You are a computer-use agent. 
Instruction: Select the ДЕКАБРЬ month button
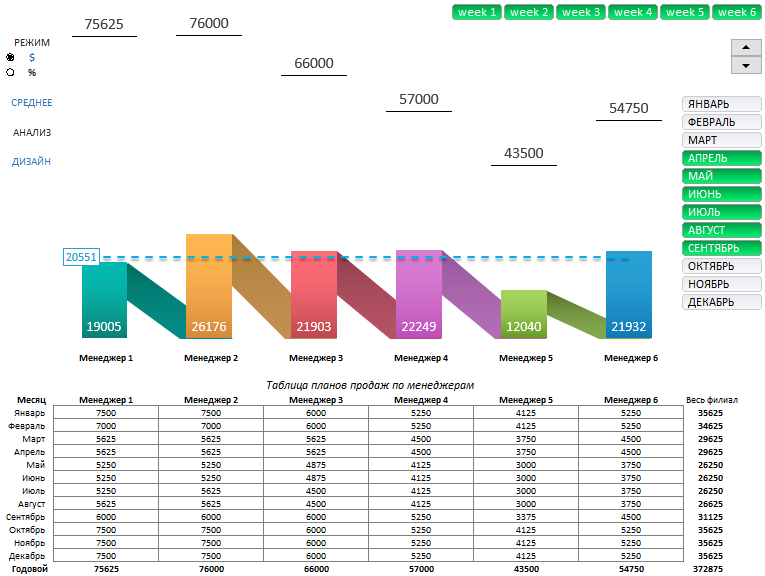(x=721, y=302)
